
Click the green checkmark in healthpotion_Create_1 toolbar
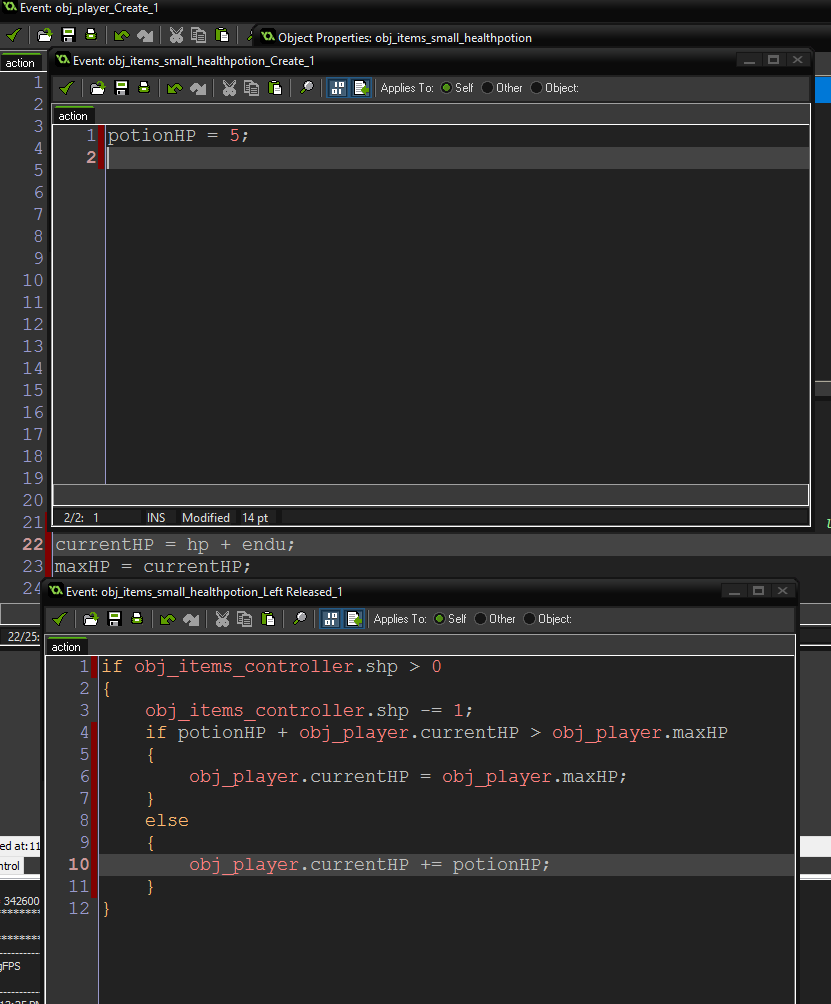tap(67, 88)
